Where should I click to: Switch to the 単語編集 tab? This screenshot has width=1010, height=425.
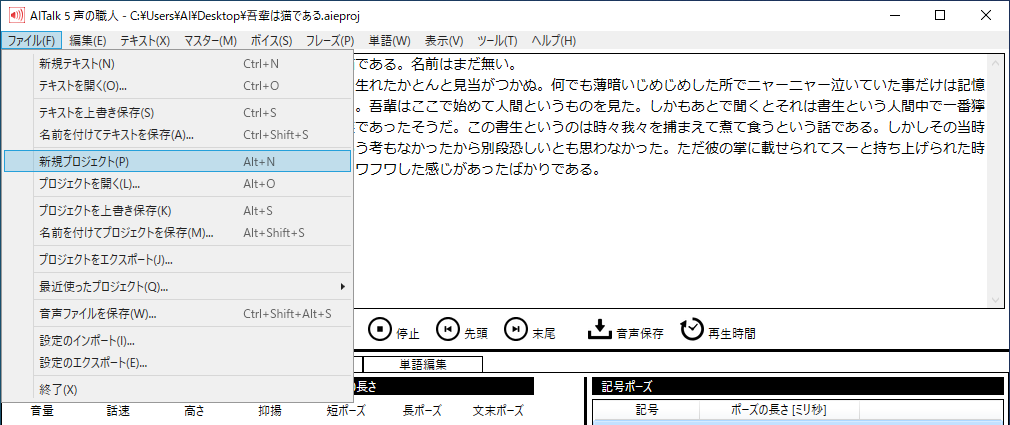(x=423, y=364)
